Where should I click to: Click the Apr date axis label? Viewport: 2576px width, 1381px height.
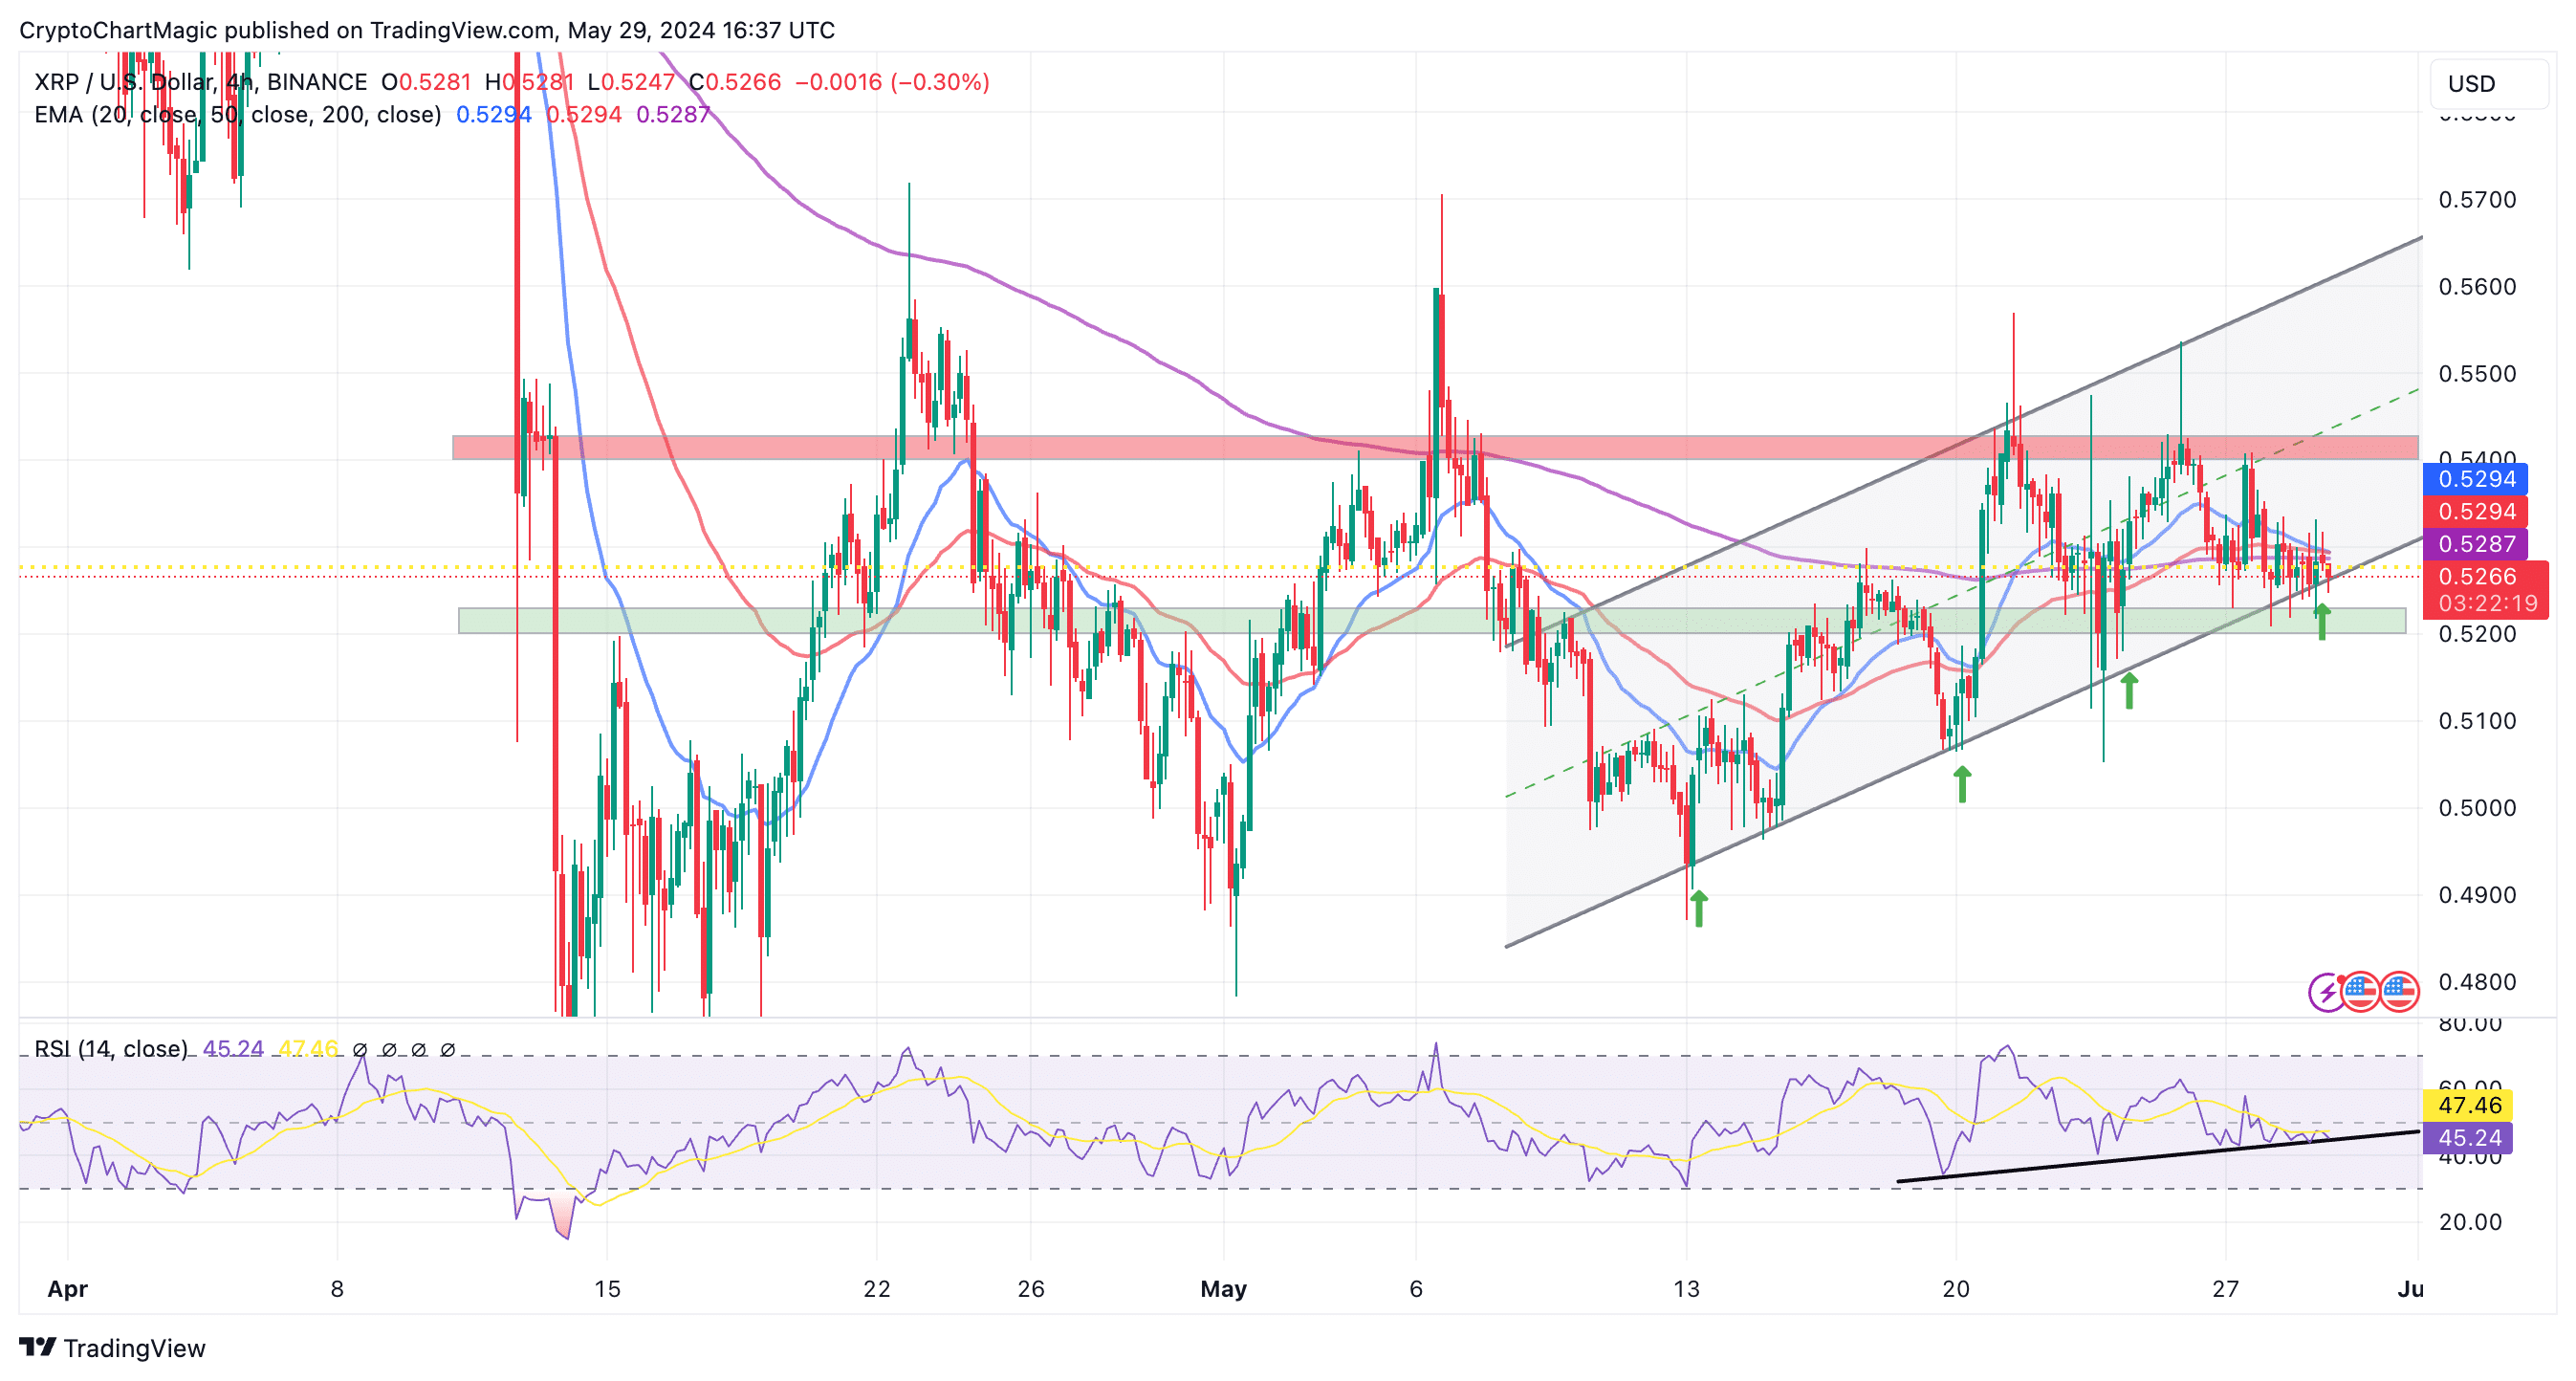pyautogui.click(x=68, y=1289)
